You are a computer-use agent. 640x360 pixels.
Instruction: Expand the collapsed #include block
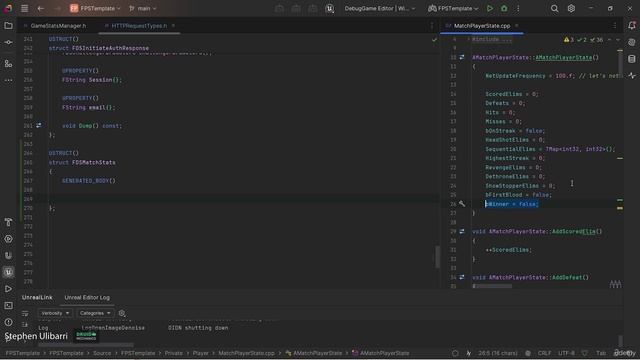[491, 39]
